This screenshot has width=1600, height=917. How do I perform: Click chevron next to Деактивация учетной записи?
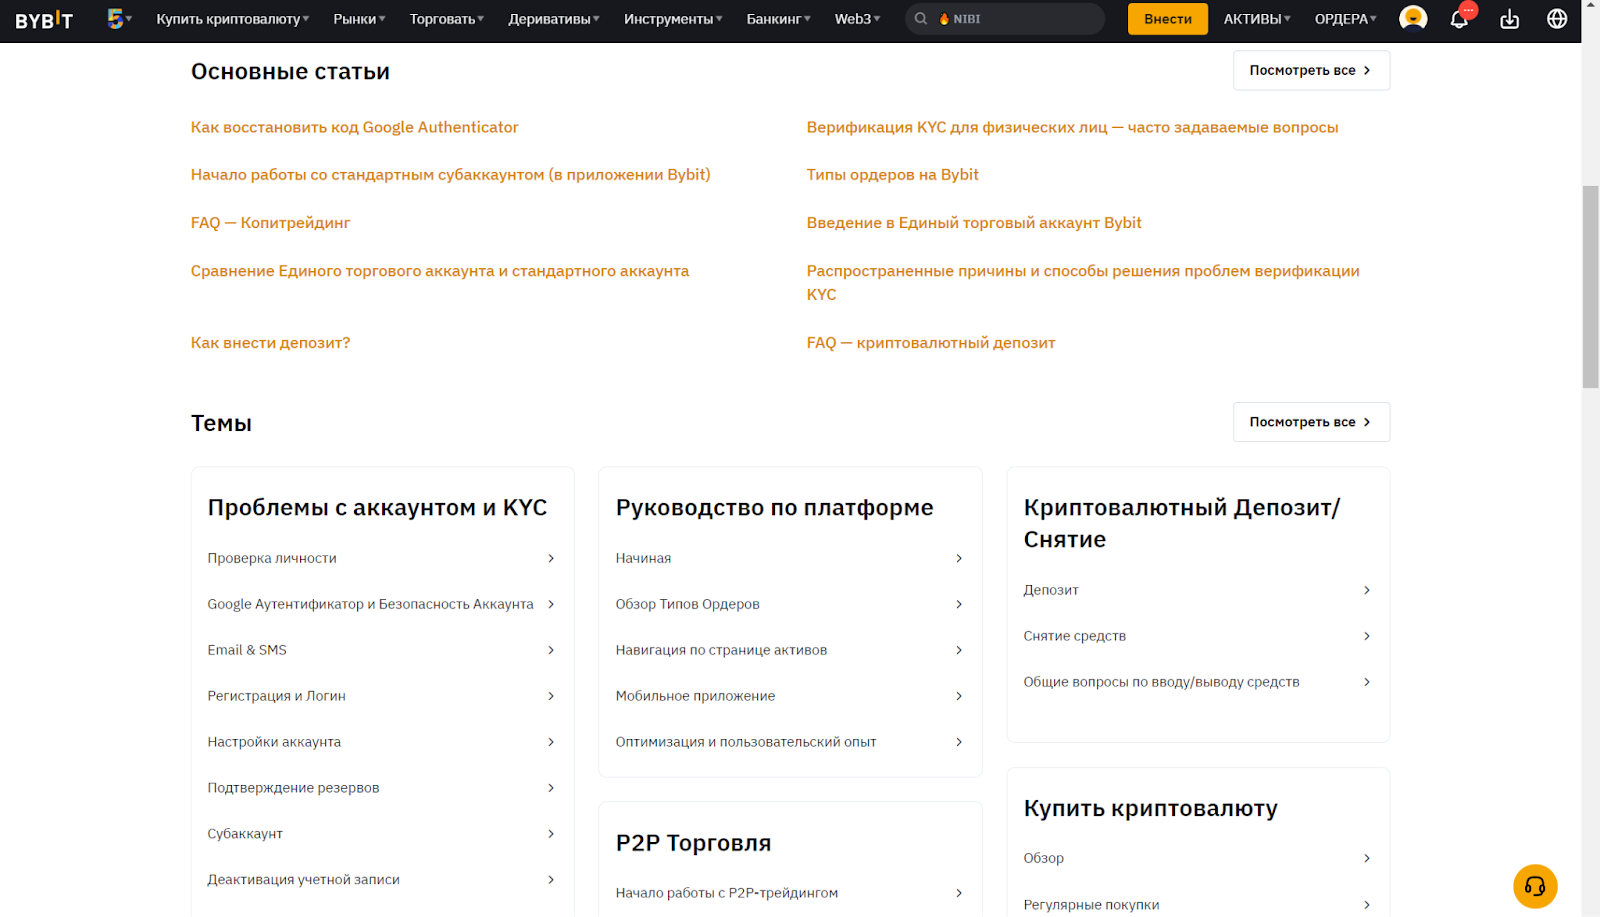tap(551, 880)
